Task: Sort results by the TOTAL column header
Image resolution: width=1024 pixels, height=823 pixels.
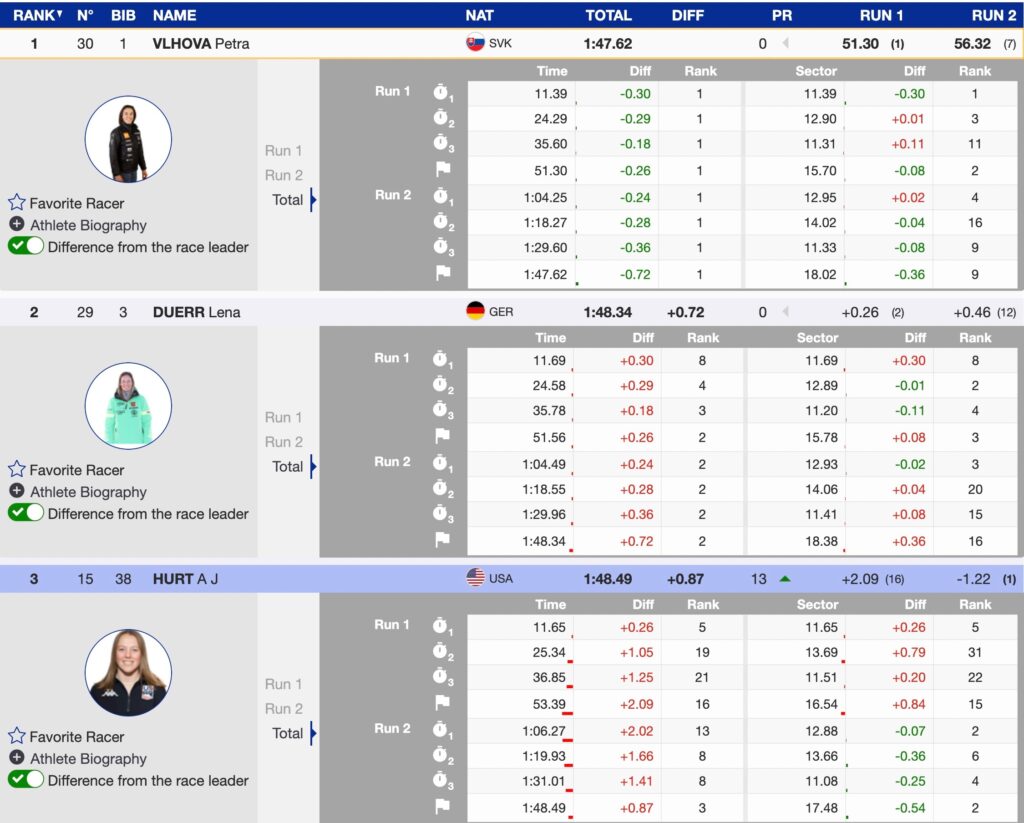Action: point(608,15)
